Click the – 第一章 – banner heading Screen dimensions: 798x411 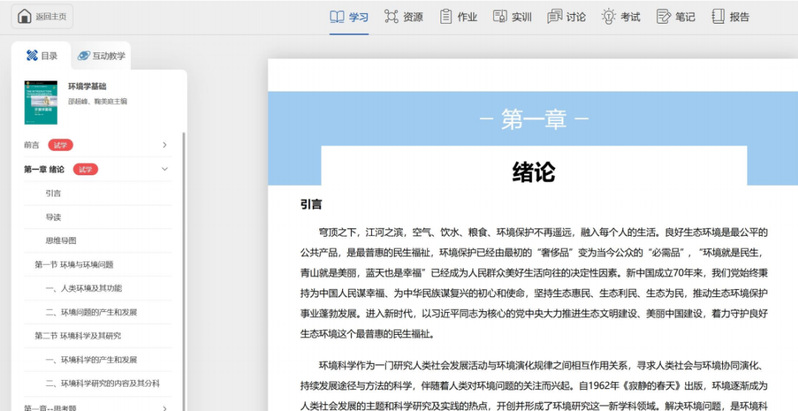pos(533,119)
